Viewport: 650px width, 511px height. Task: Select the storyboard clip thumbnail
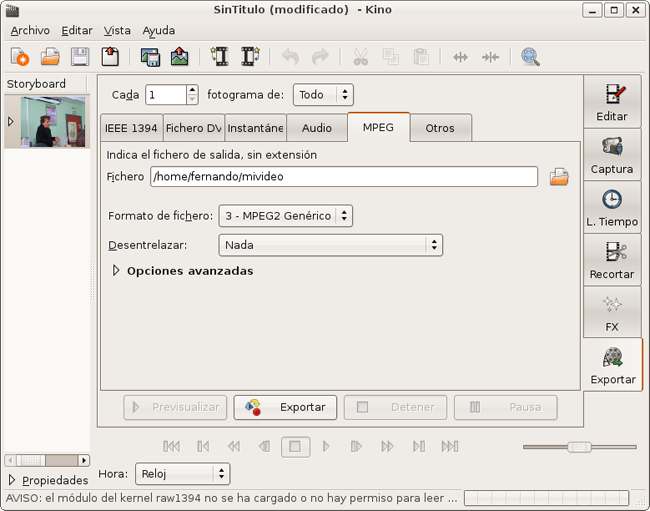tap(47, 122)
